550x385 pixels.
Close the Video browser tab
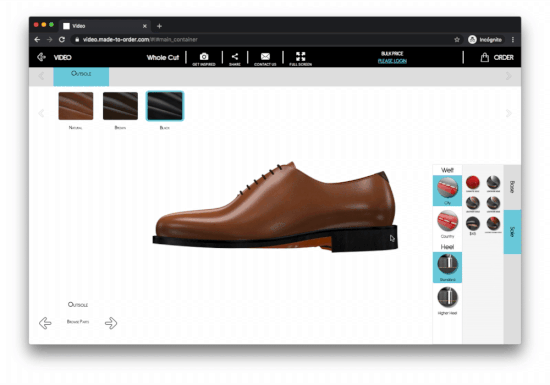tap(145, 26)
